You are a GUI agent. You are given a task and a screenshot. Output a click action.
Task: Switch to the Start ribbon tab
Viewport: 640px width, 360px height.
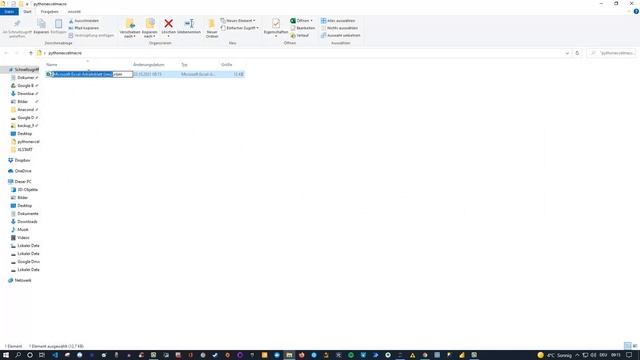27,11
